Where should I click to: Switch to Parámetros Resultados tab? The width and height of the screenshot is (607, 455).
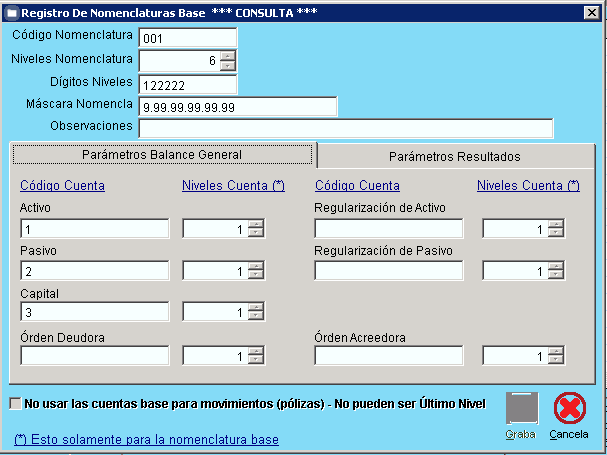tap(454, 157)
